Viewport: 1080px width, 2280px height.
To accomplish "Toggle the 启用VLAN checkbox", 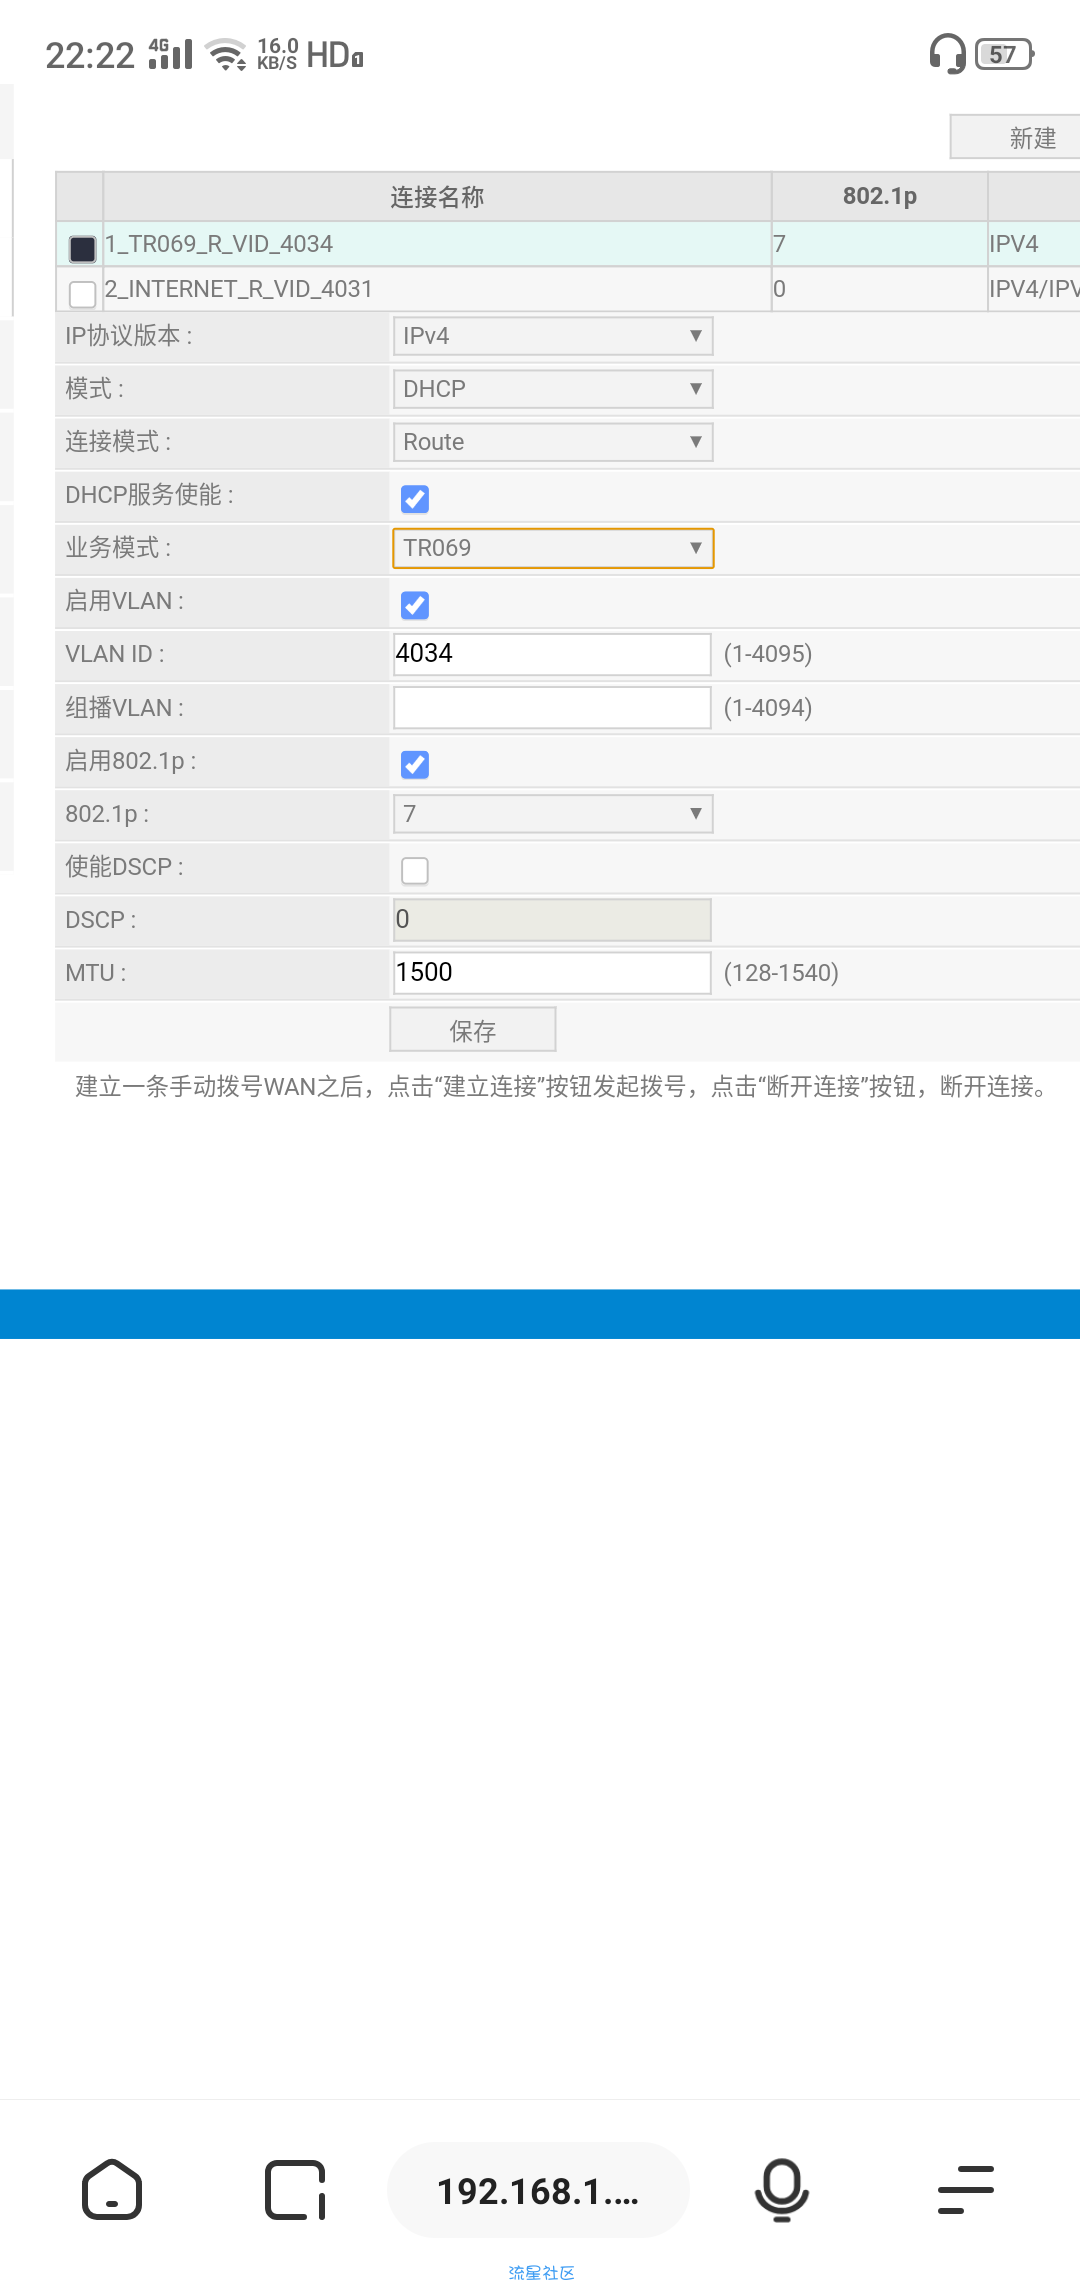I will 415,605.
